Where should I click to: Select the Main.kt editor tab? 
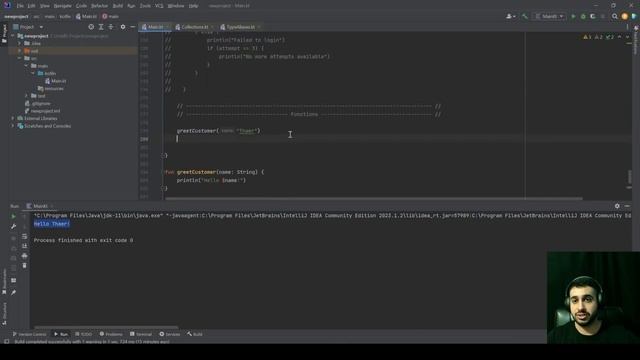(x=155, y=27)
